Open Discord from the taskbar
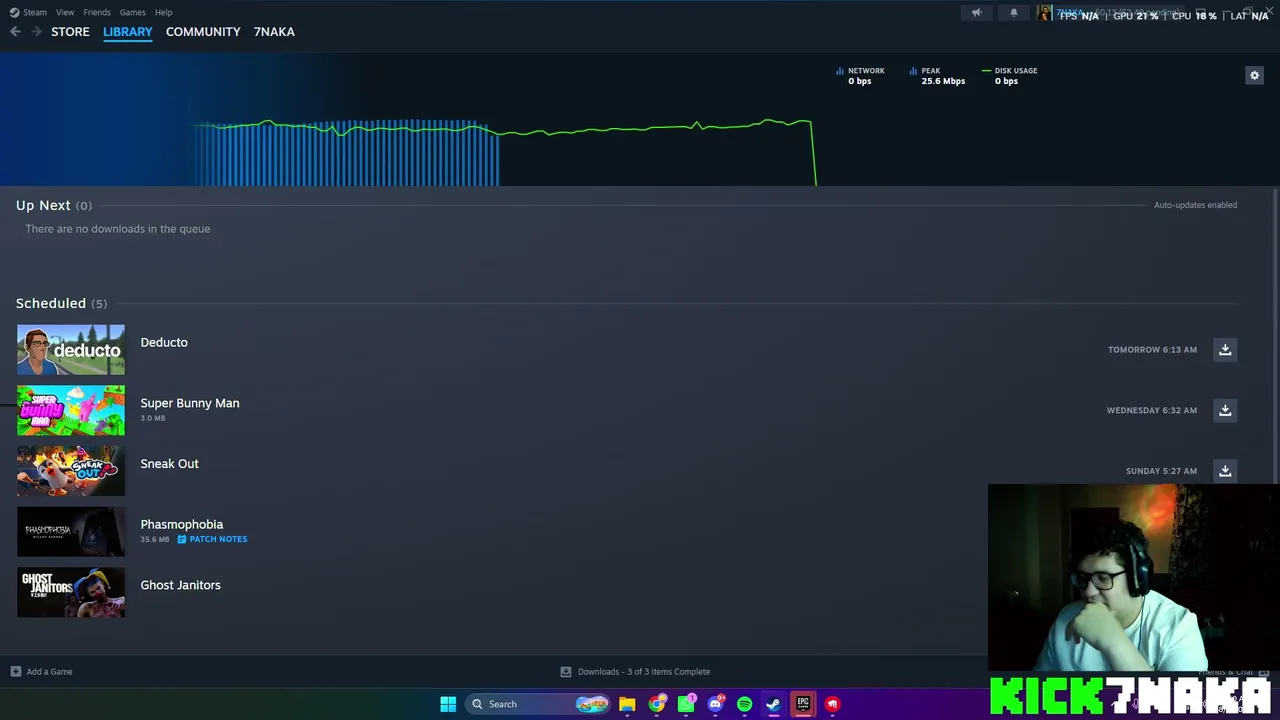The image size is (1280, 720). click(x=715, y=704)
